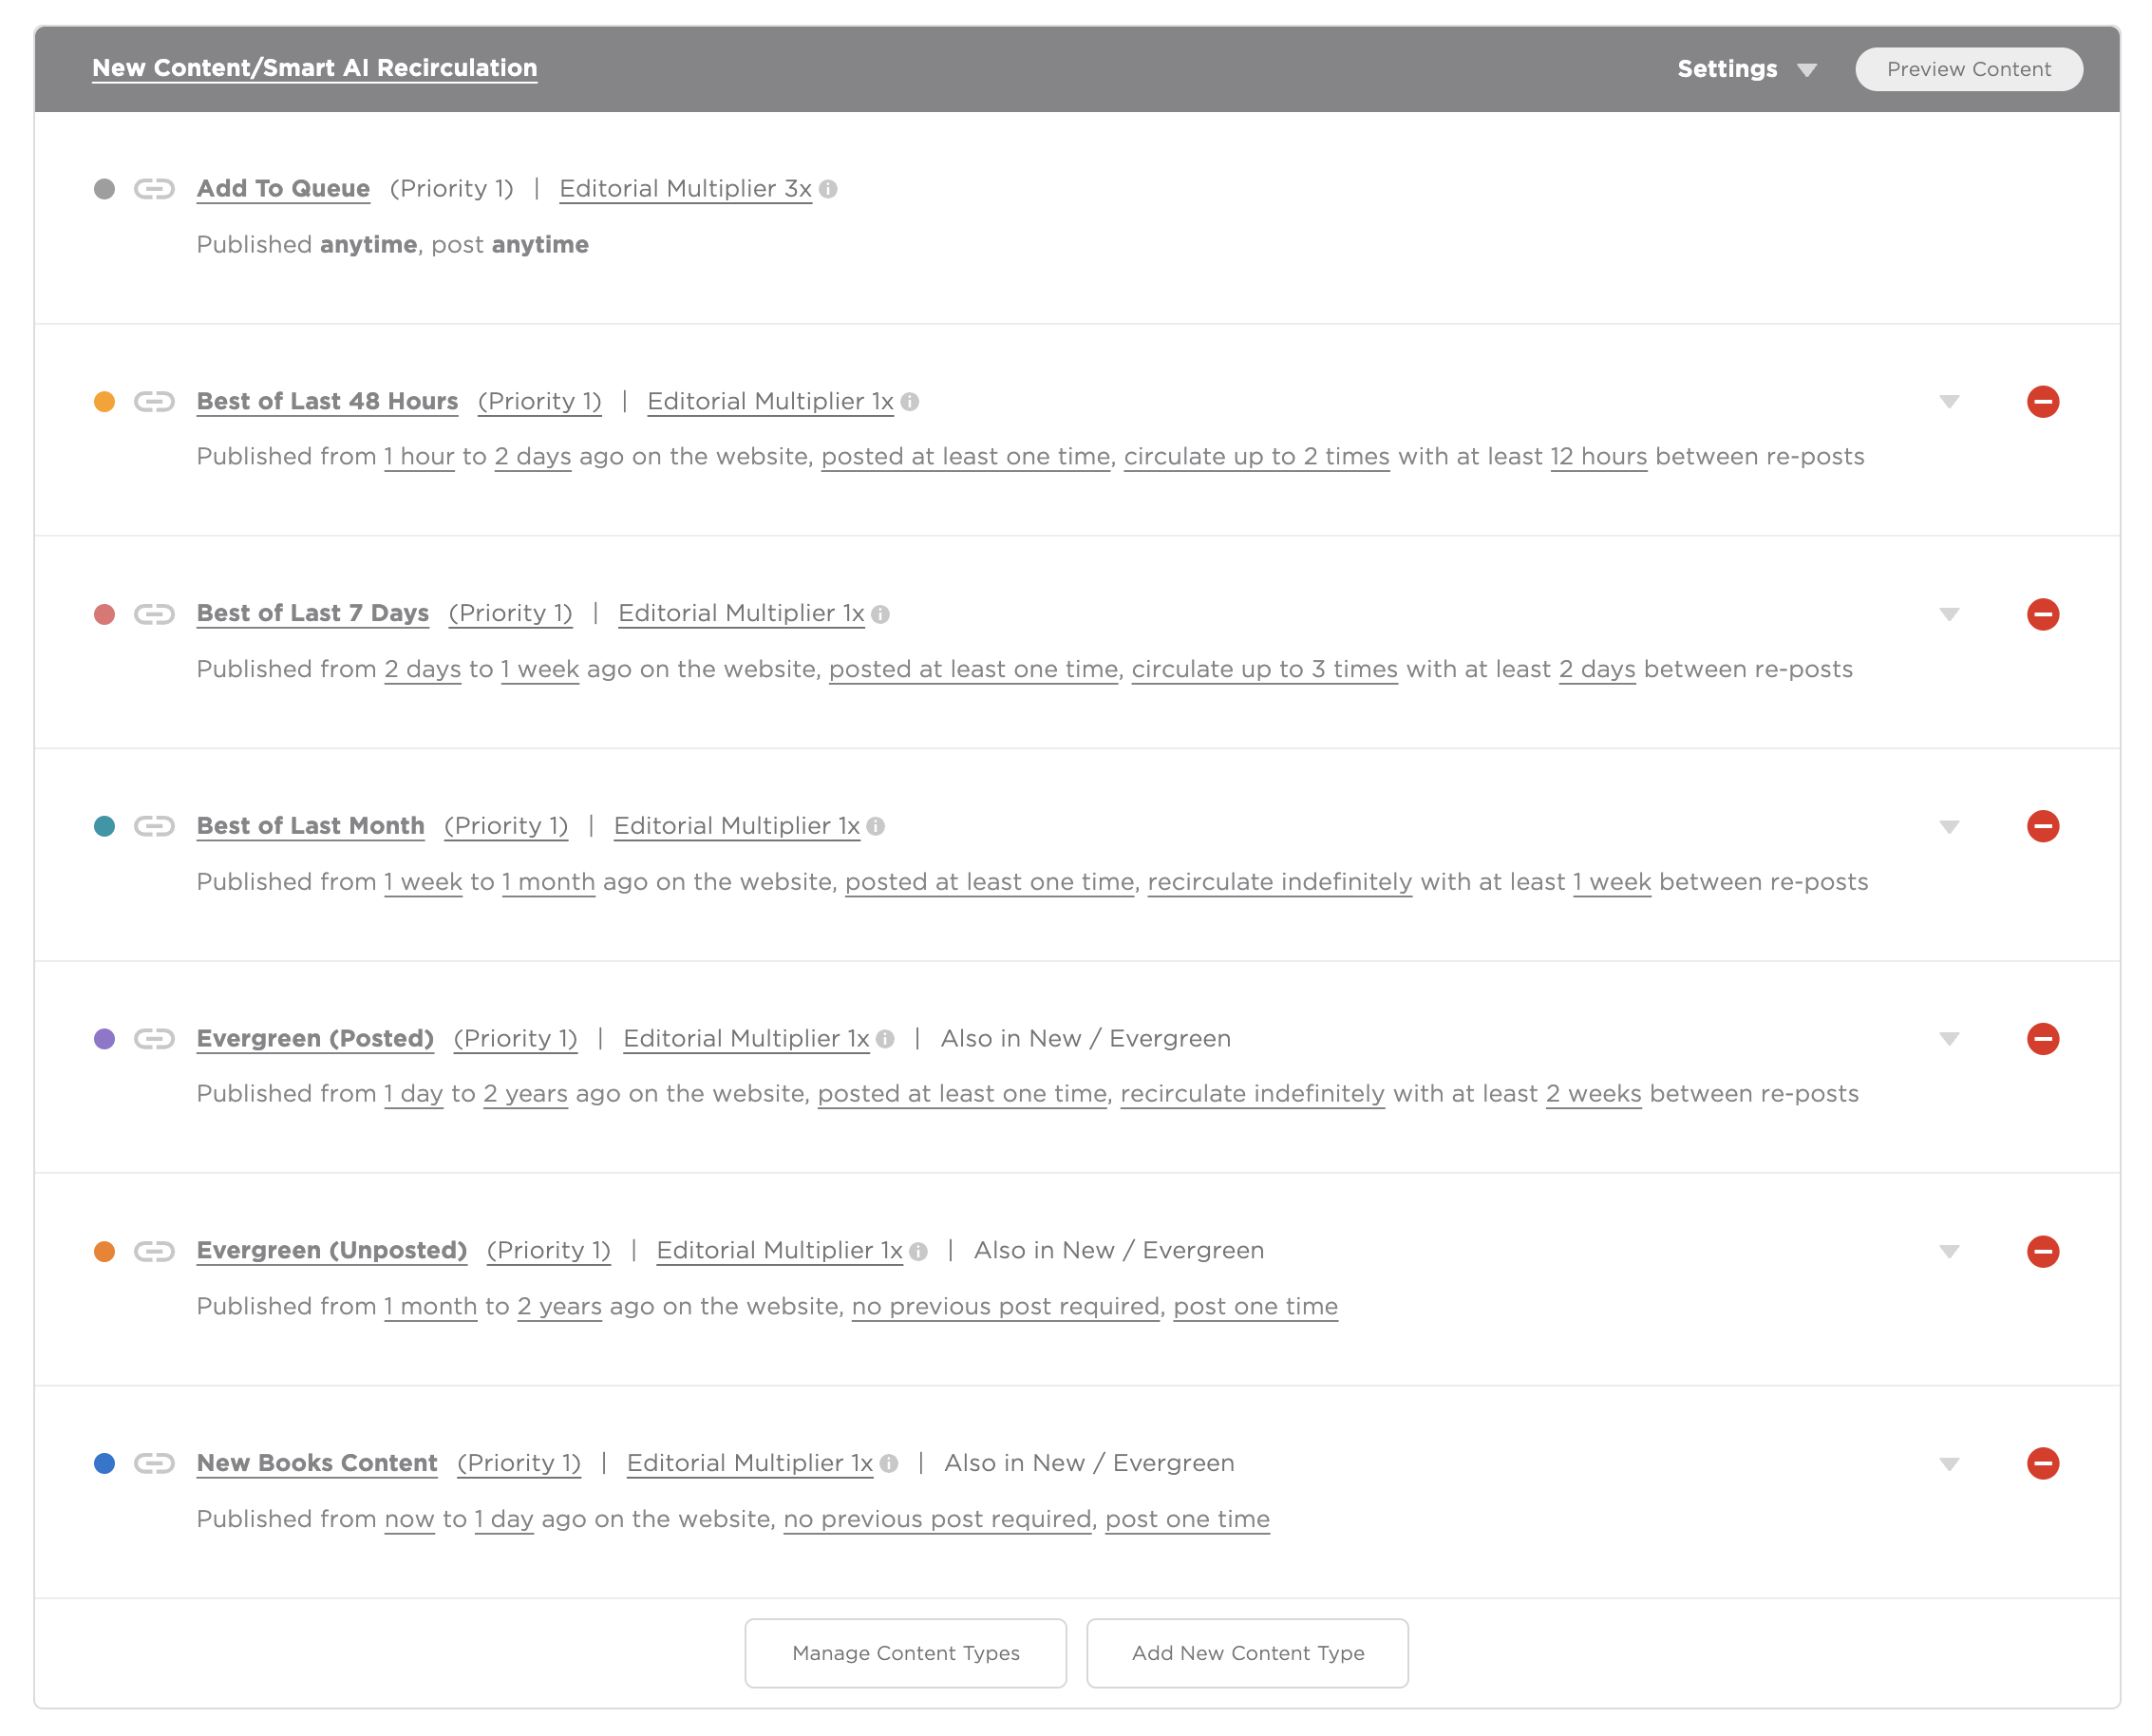
Task: Remove Best of Last 7 Days content type
Action: tap(2043, 614)
